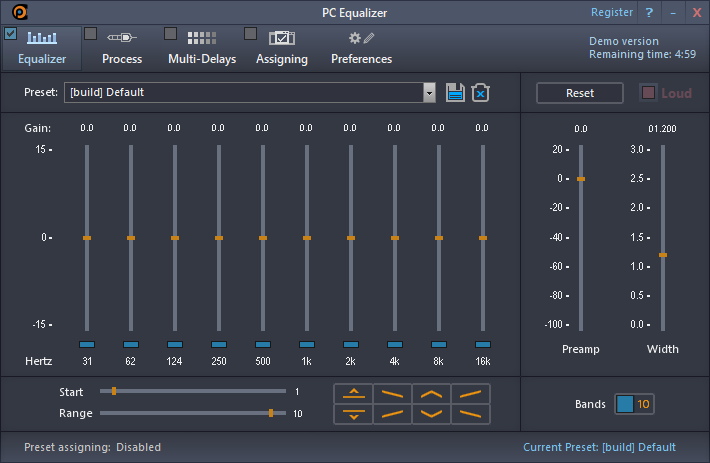Toggle the 16k band button

point(483,344)
